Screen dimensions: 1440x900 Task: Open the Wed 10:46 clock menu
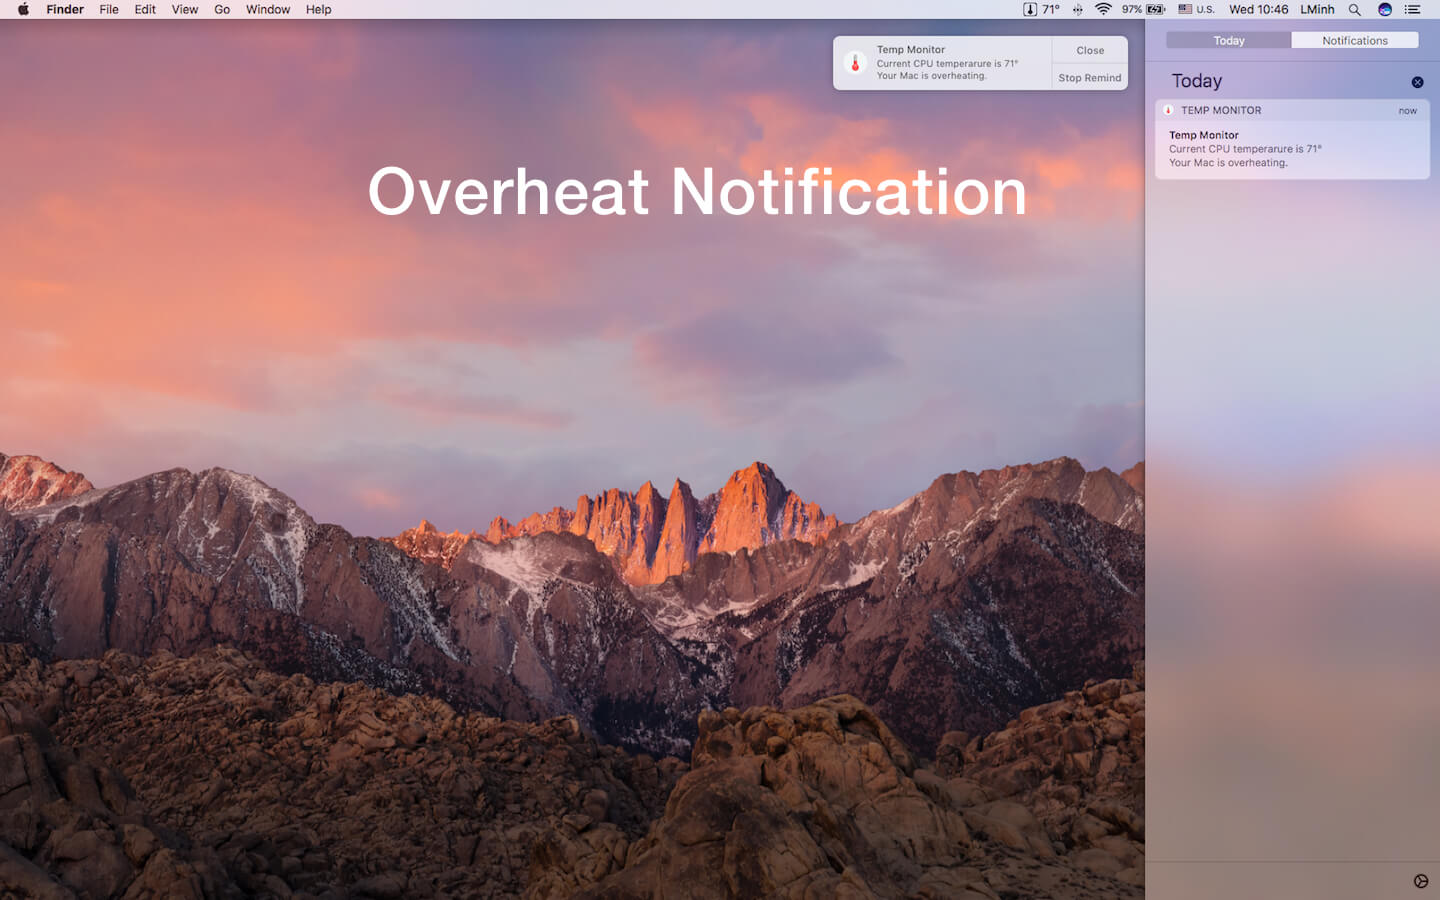click(1258, 9)
